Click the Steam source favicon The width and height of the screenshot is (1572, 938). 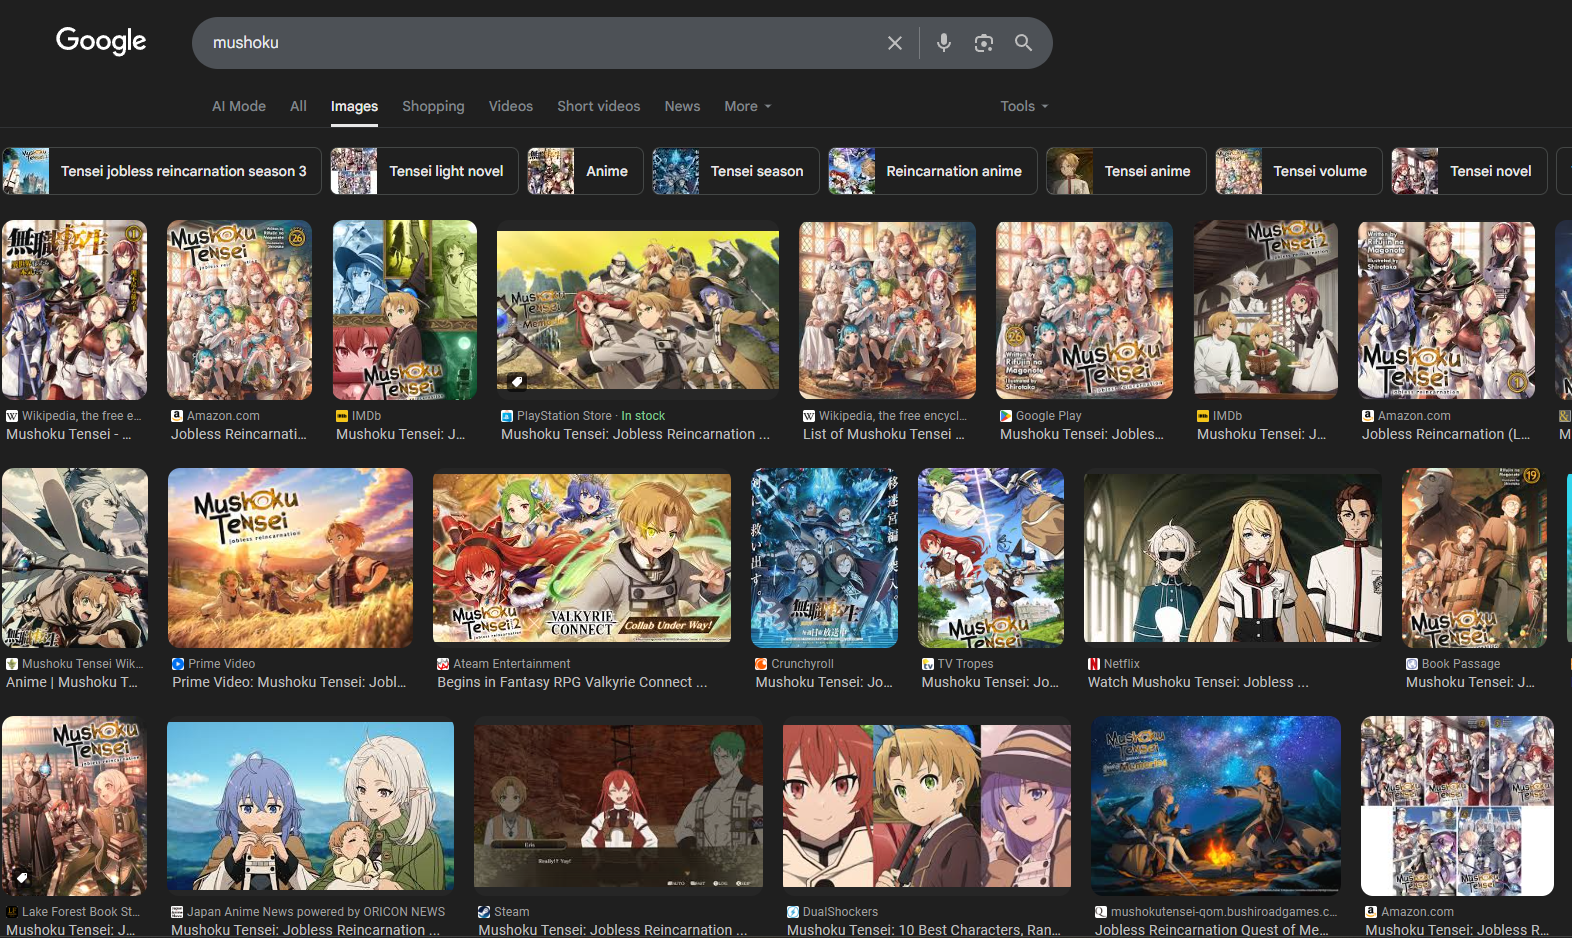(x=484, y=912)
